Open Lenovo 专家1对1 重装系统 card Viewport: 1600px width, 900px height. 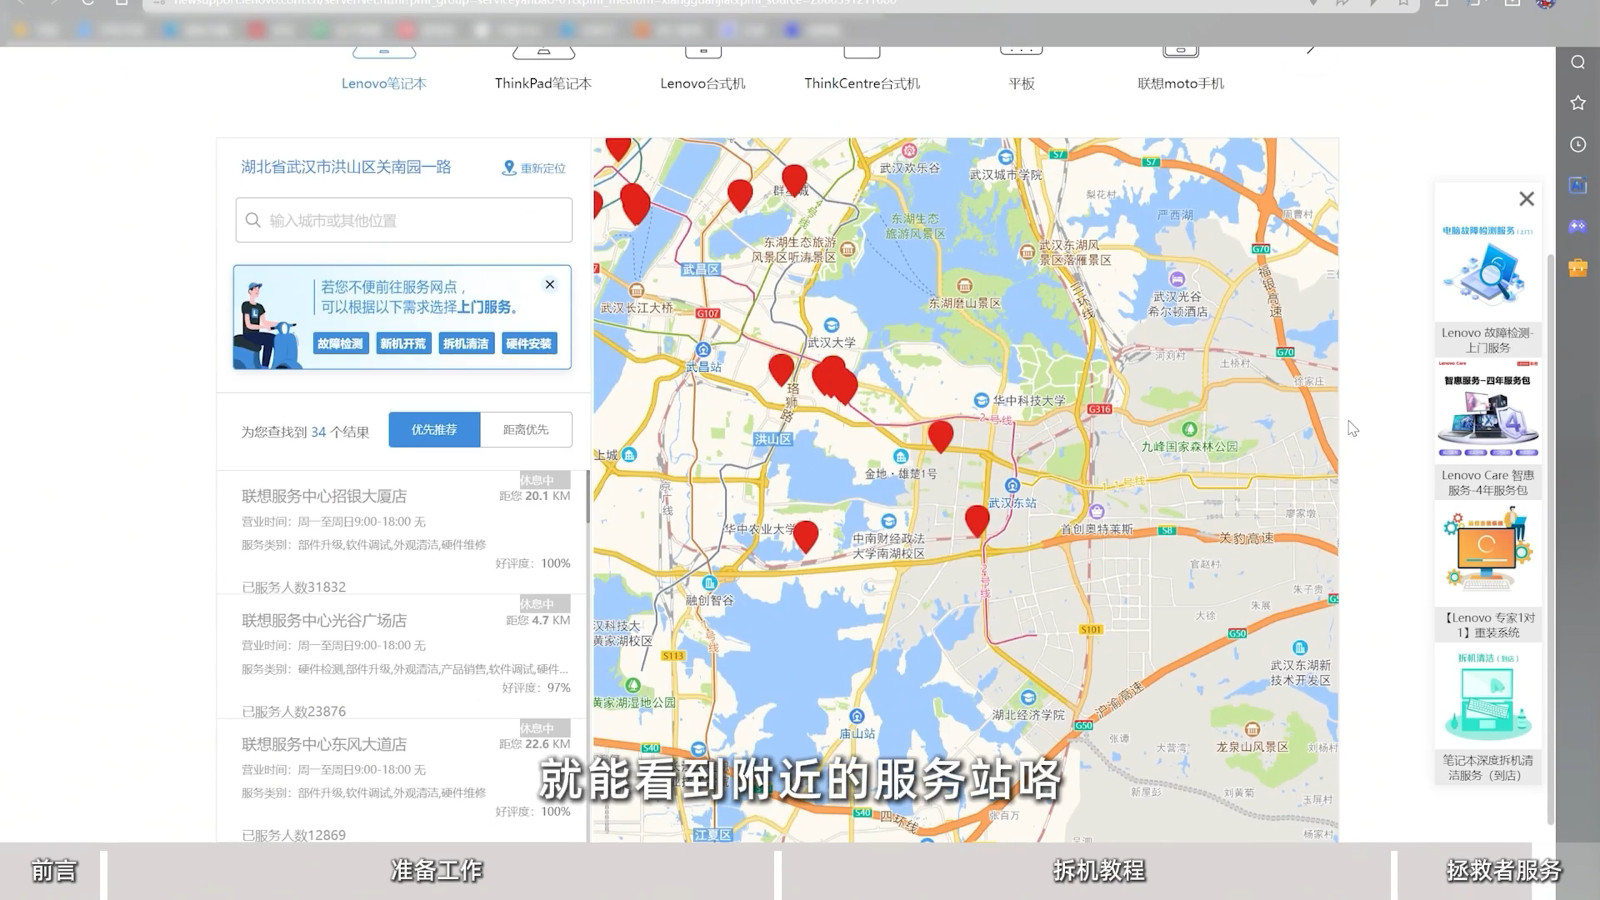1487,573
